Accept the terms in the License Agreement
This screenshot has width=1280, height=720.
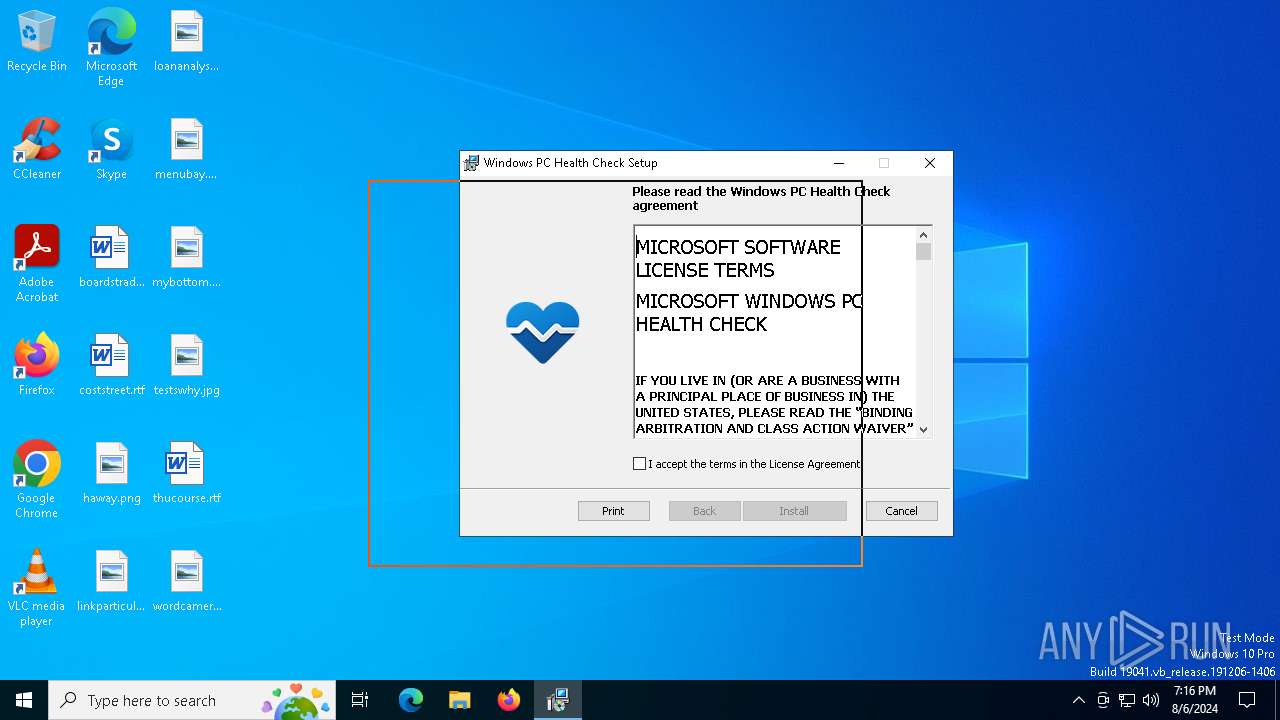640,464
